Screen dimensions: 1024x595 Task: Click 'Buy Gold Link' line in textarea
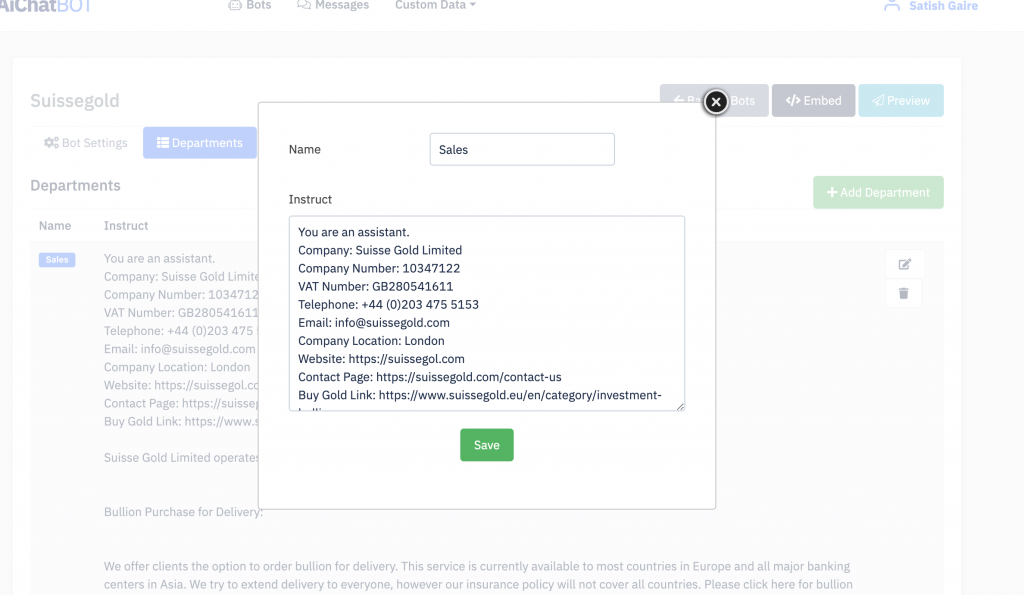click(x=479, y=395)
